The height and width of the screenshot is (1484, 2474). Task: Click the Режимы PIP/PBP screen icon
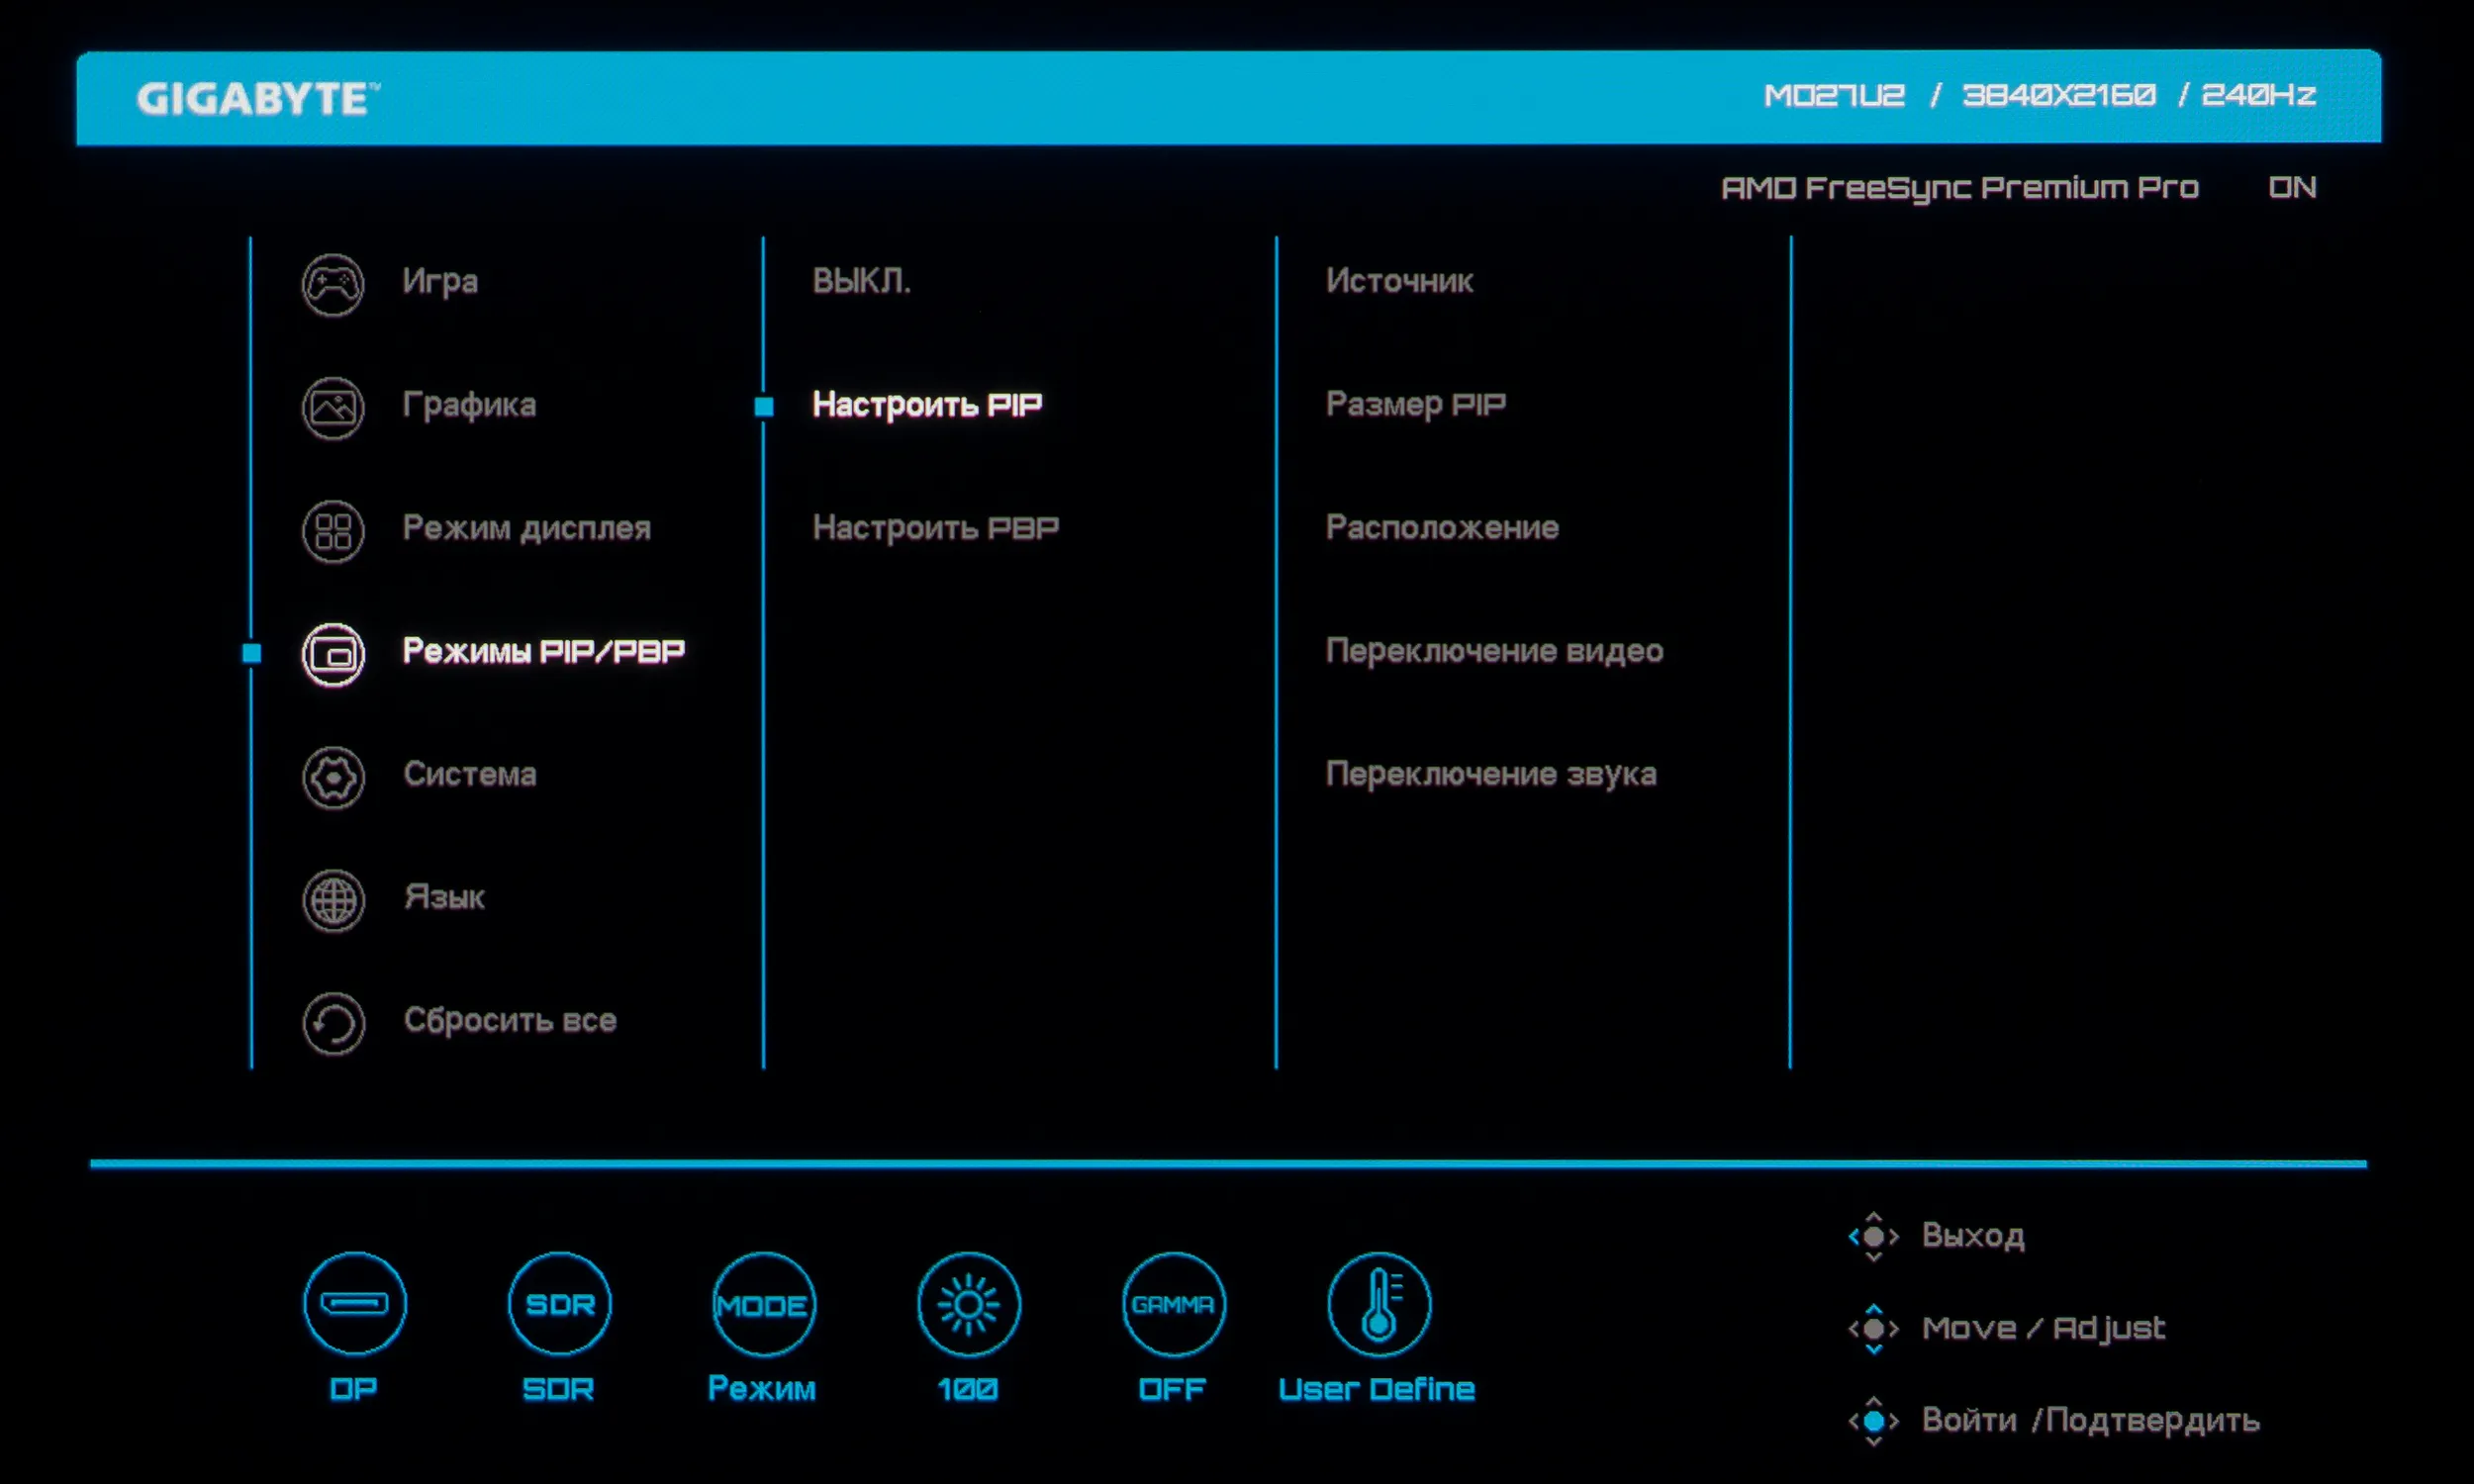pyautogui.click(x=333, y=655)
